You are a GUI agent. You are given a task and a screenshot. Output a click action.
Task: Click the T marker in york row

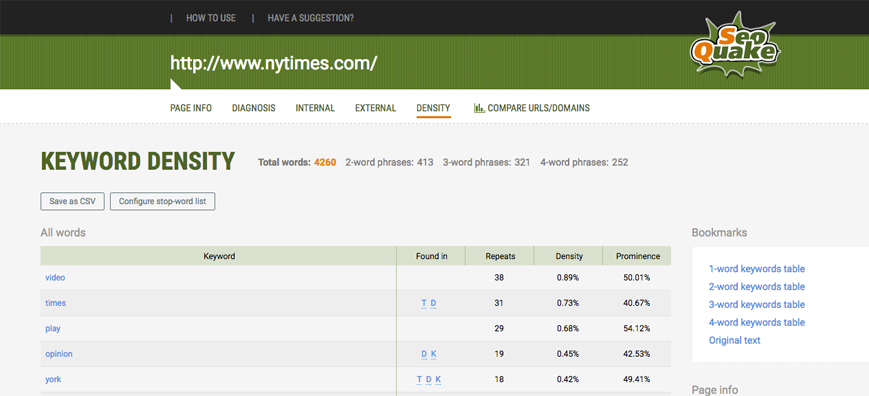(420, 379)
